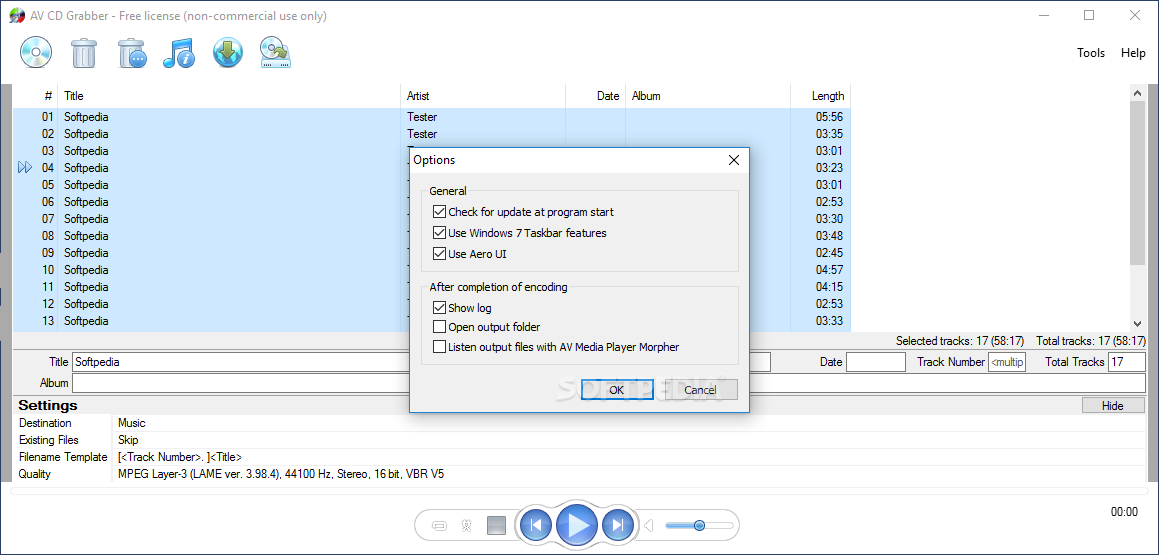Viewport: 1159px width, 555px height.
Task: Click the Filename Template setting value
Action: 180,457
